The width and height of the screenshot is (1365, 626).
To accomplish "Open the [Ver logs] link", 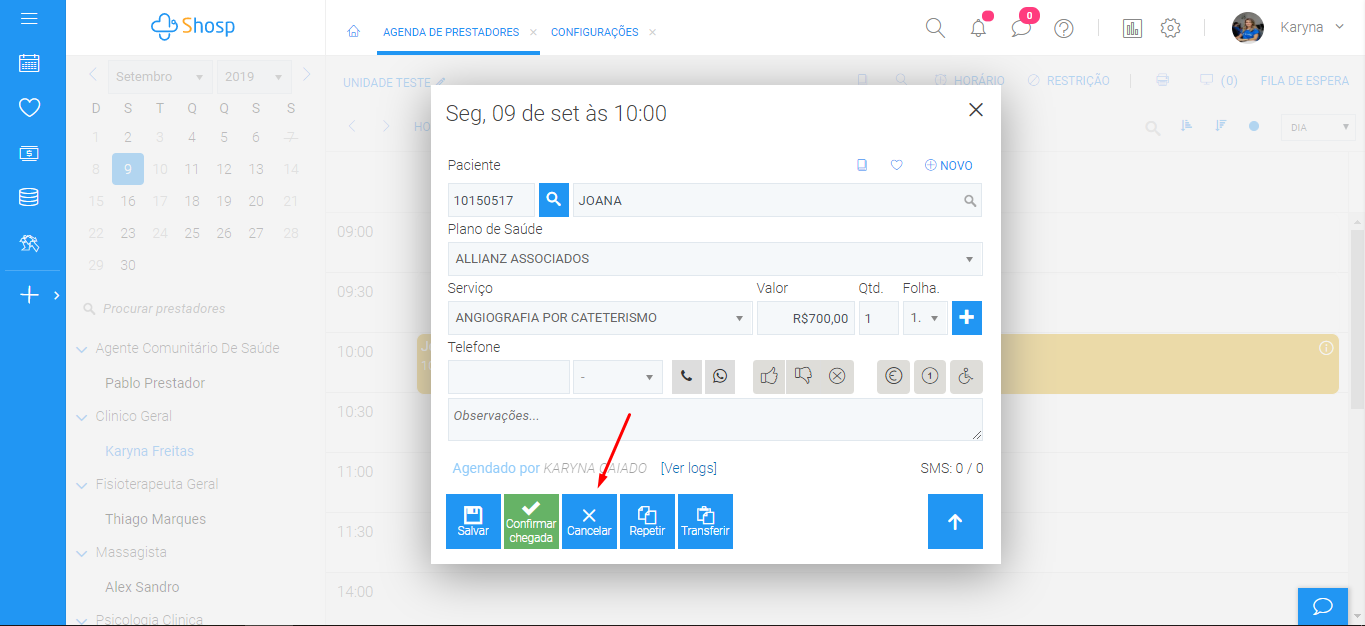I will coord(689,468).
